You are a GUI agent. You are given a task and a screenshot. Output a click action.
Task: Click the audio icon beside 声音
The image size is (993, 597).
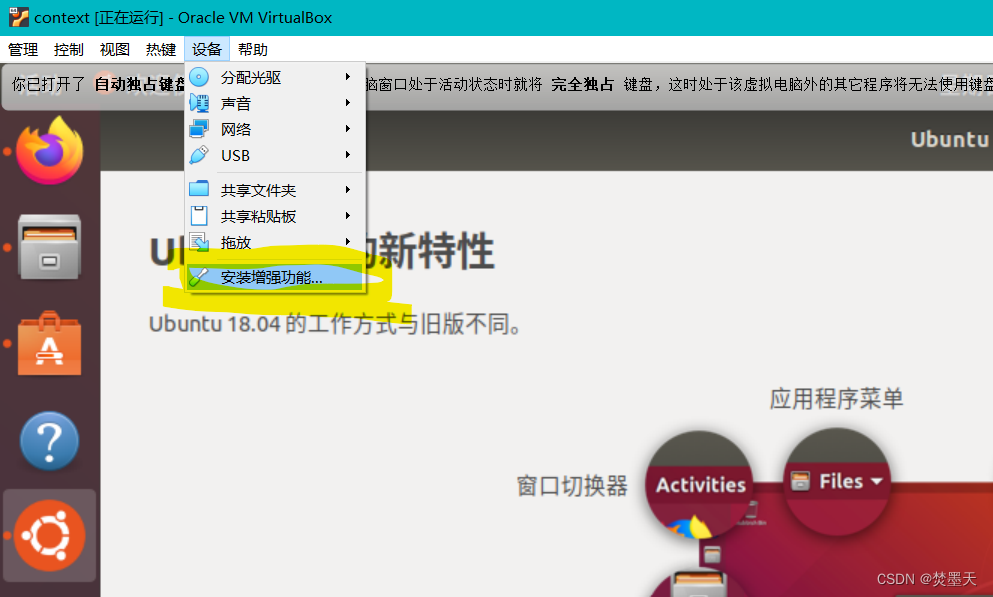199,103
